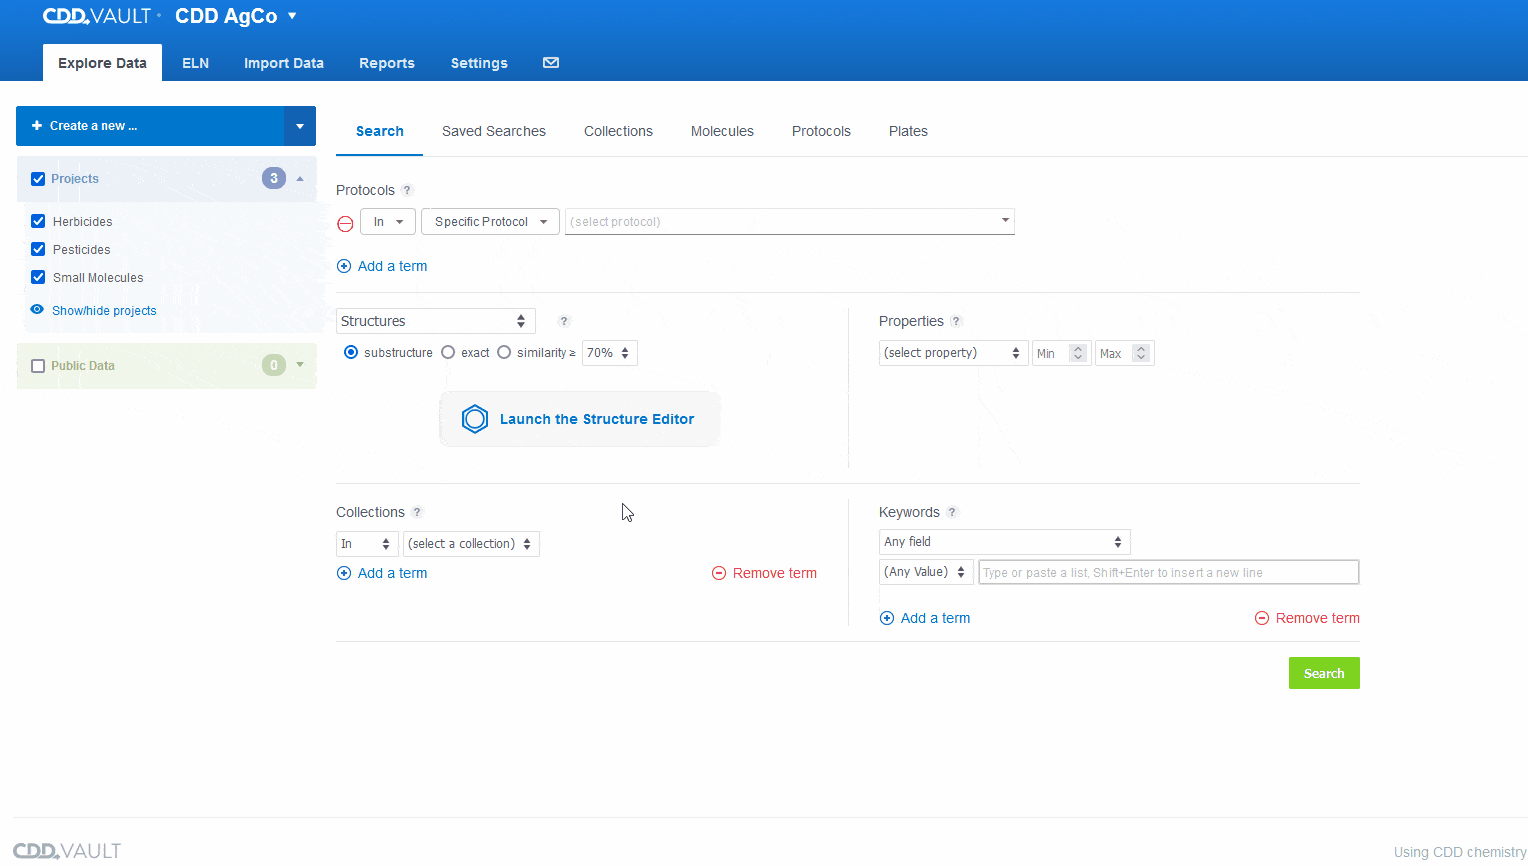The width and height of the screenshot is (1528, 866).
Task: Open the (select protocol) dropdown
Action: pos(789,221)
